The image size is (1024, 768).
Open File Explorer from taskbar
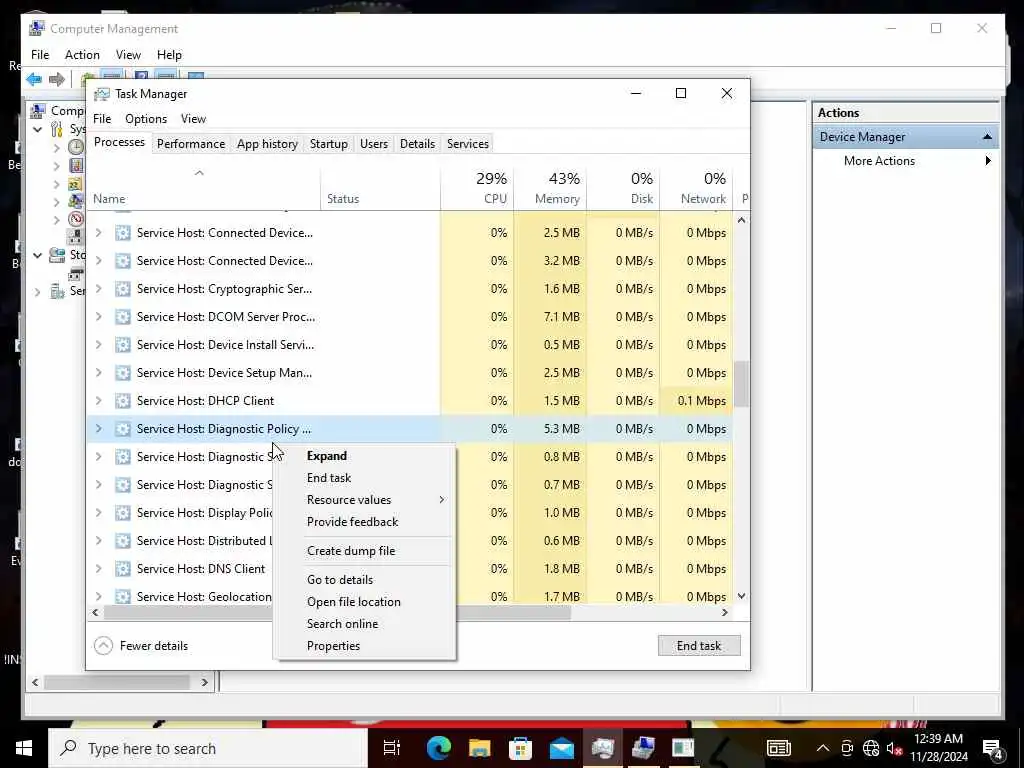click(480, 748)
